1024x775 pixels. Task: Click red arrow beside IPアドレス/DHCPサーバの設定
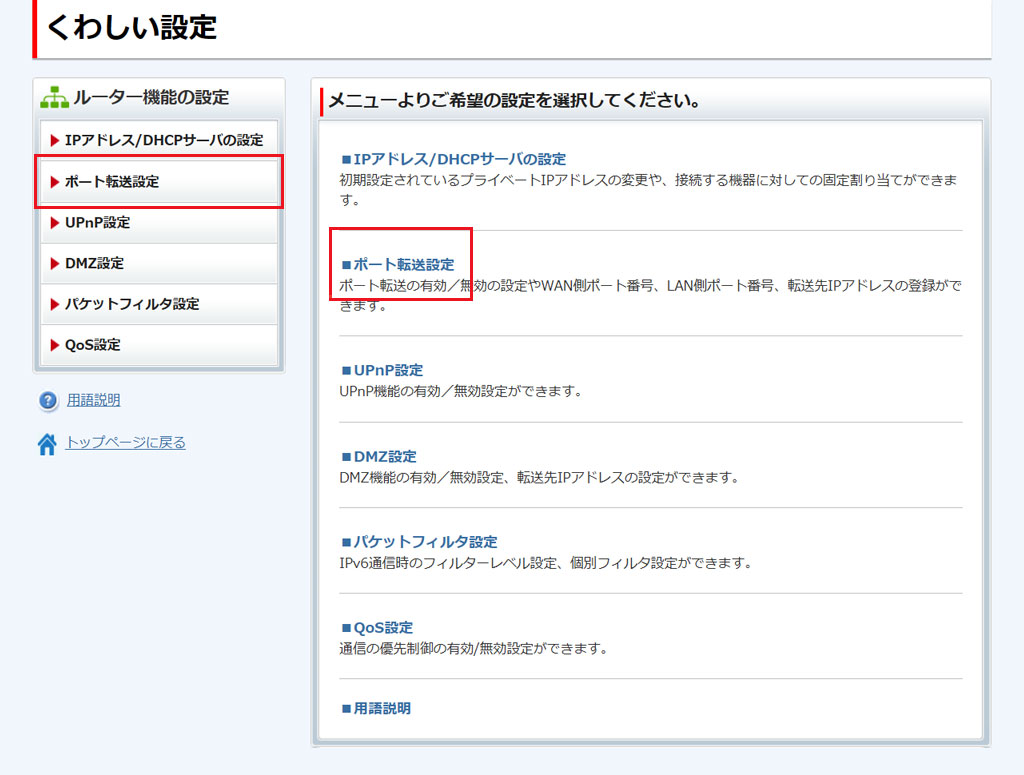coord(55,141)
